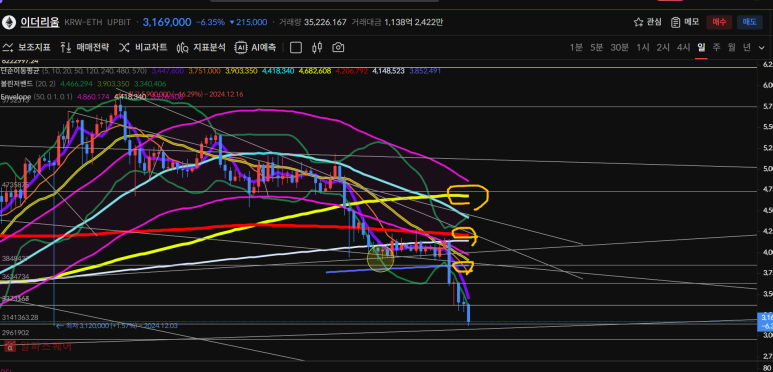The width and height of the screenshot is (773, 372).
Task: Click moving average value 3,751,000
Action: pos(205,71)
